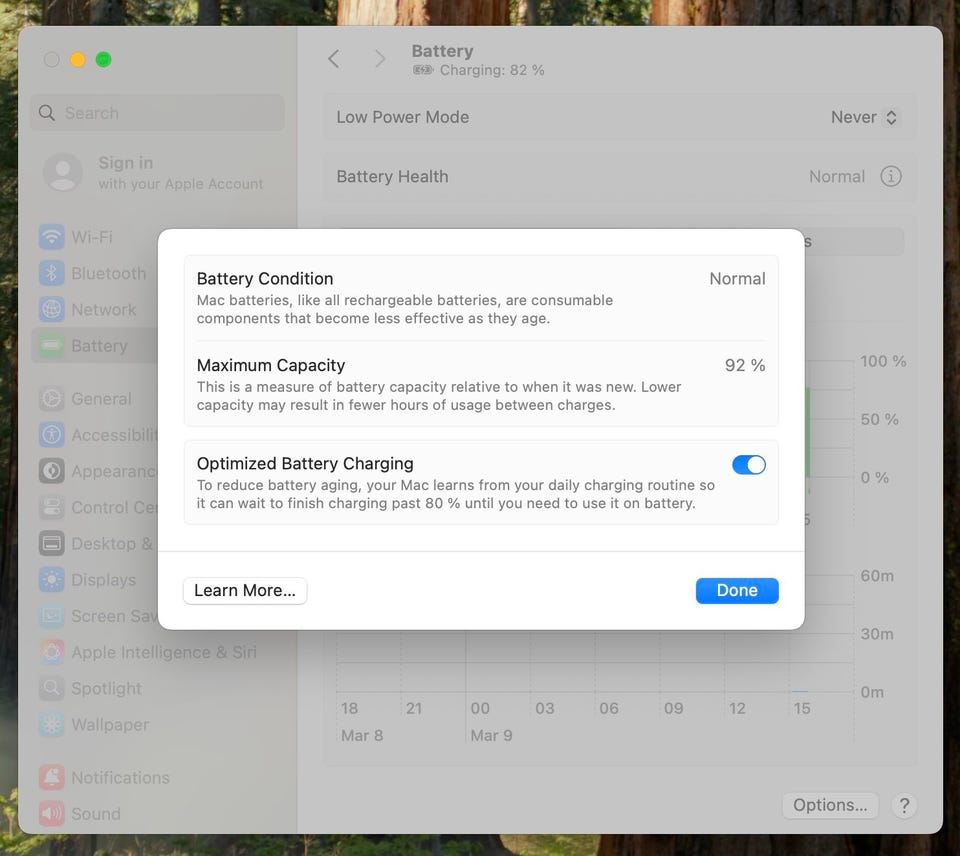Select Wallpaper icon in sidebar
This screenshot has width=960, height=856.
pyautogui.click(x=51, y=724)
